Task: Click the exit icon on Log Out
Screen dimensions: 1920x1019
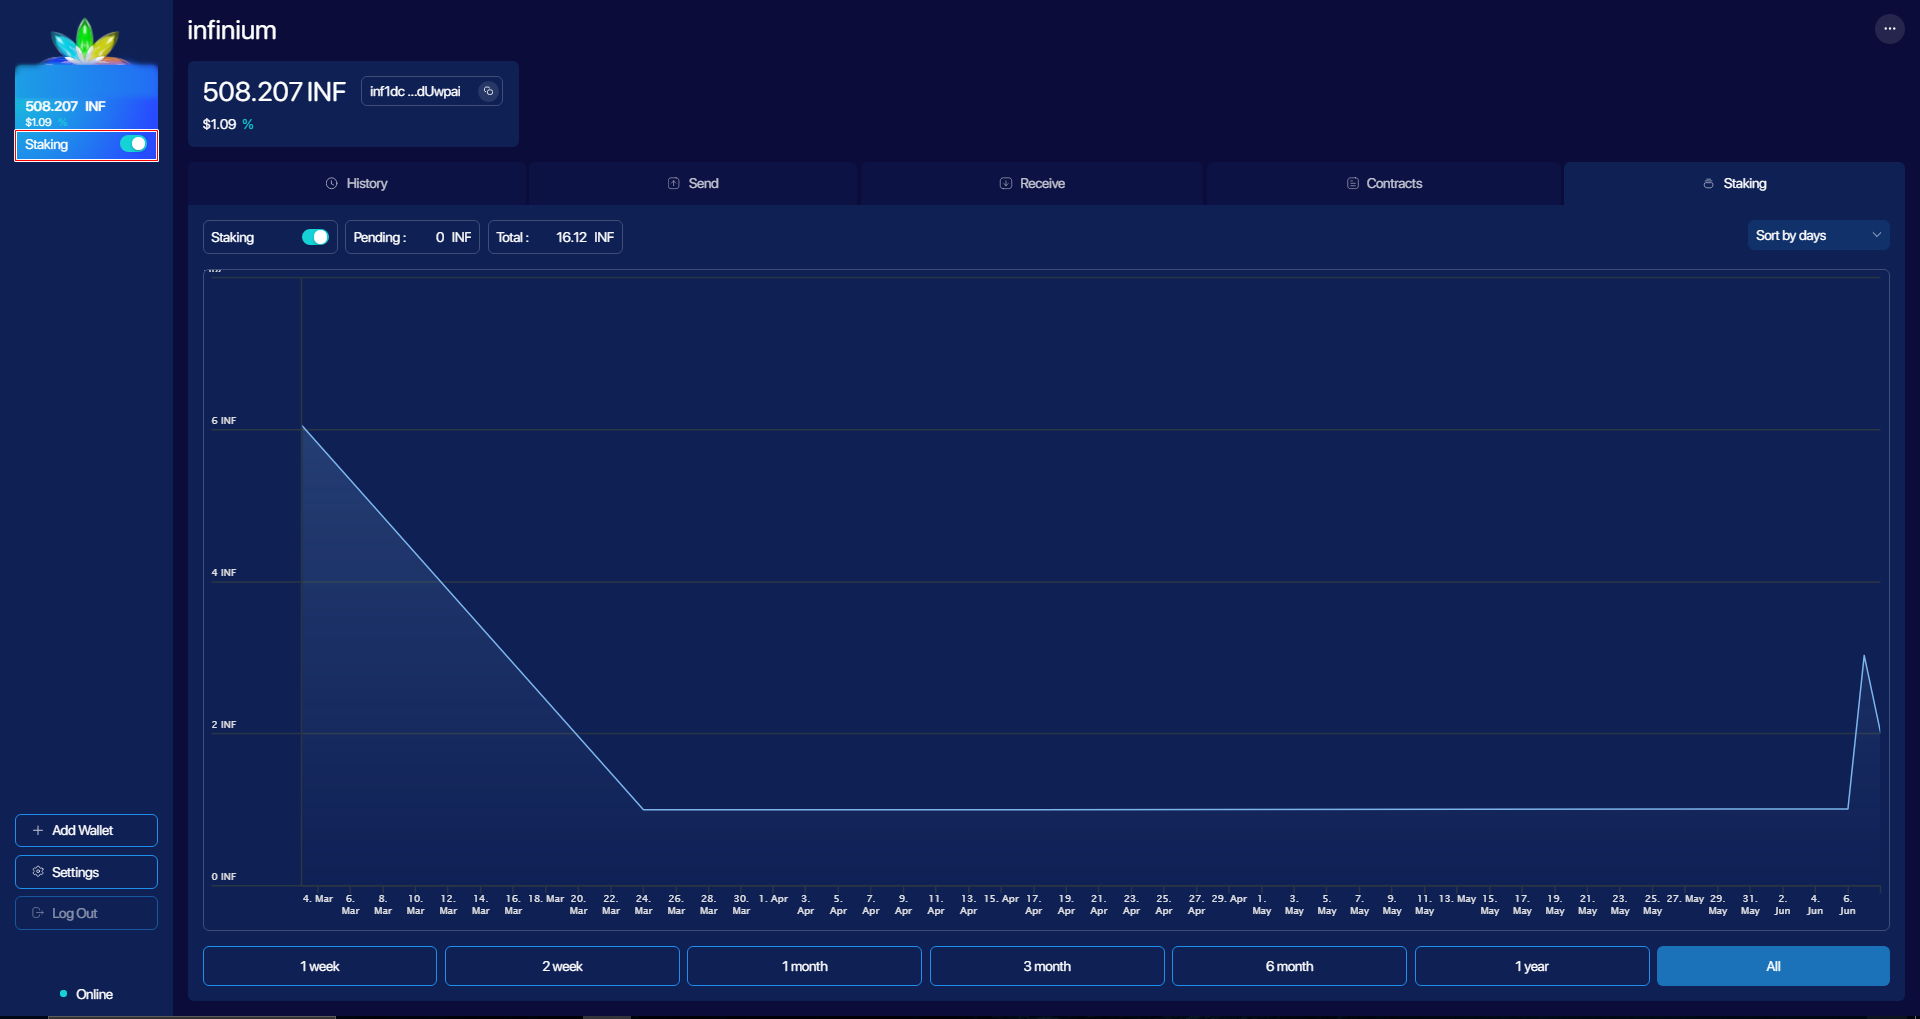Action: point(38,913)
